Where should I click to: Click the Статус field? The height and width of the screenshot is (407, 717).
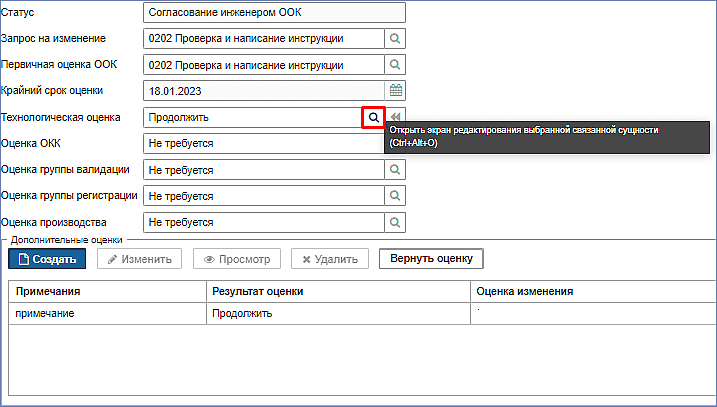[x=274, y=13]
